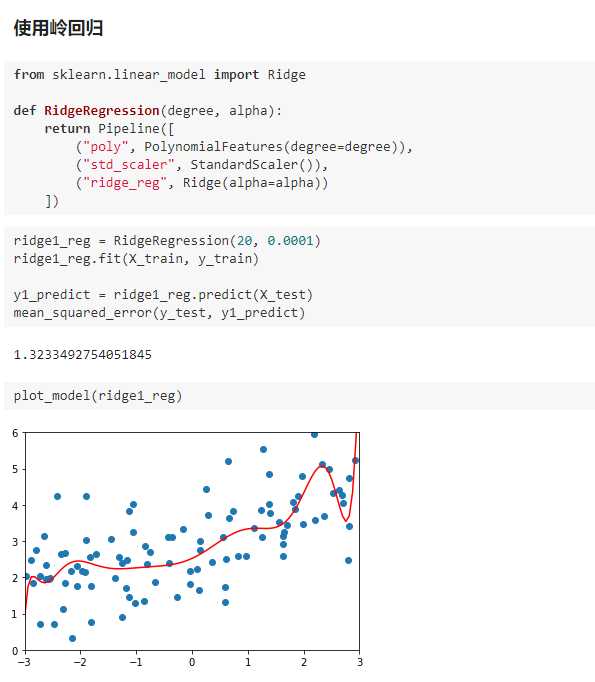Viewport: 595px width, 682px height.
Task: Click the plot_model(ridge1_reg) cell
Action: (299, 396)
